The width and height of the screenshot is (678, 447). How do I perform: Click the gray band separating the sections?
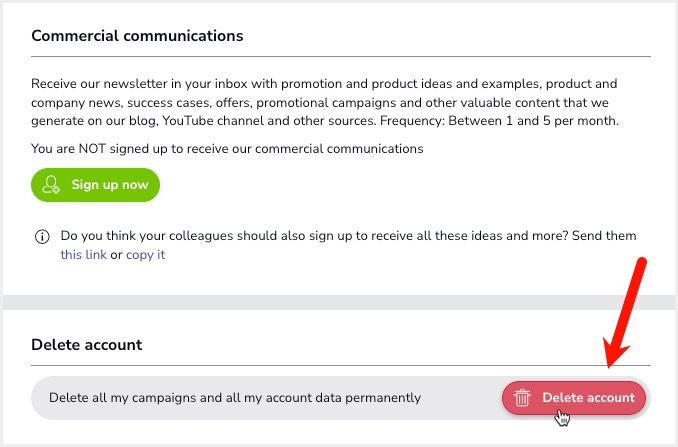(x=339, y=302)
